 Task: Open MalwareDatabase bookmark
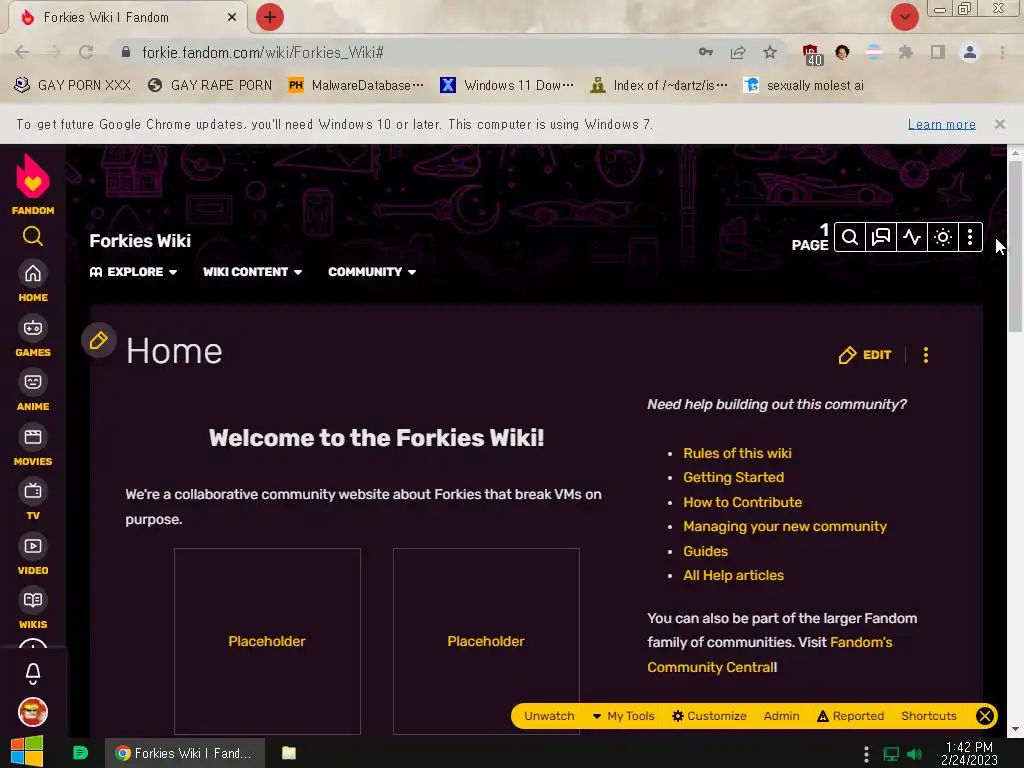click(x=356, y=85)
